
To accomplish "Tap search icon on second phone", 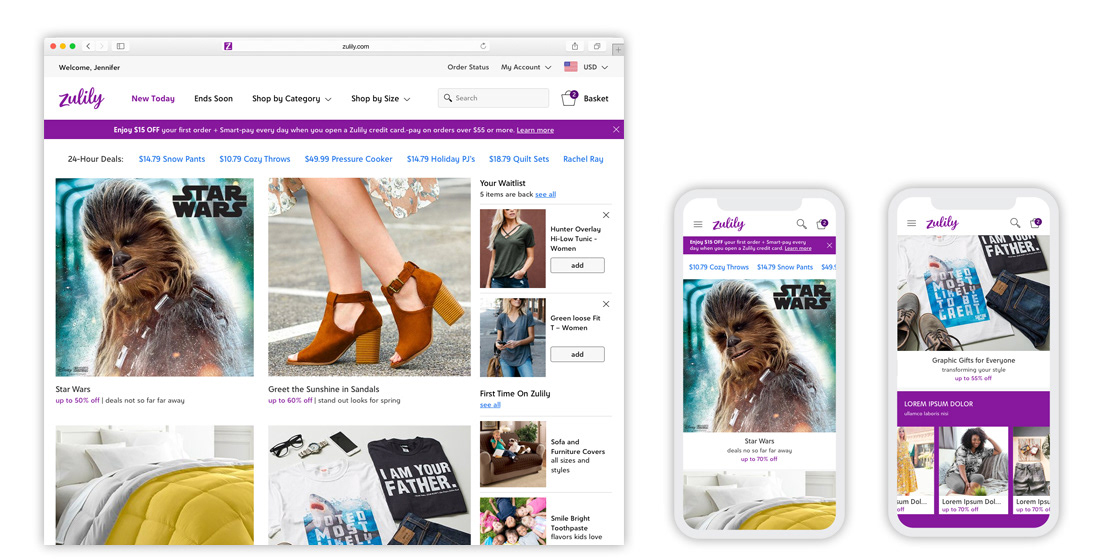I will click(x=1015, y=223).
